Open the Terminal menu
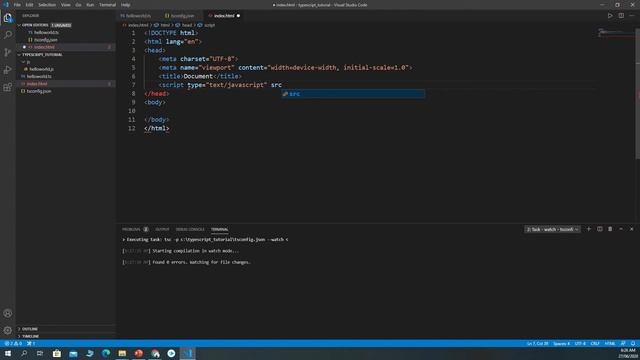640x360 pixels. 107,5
